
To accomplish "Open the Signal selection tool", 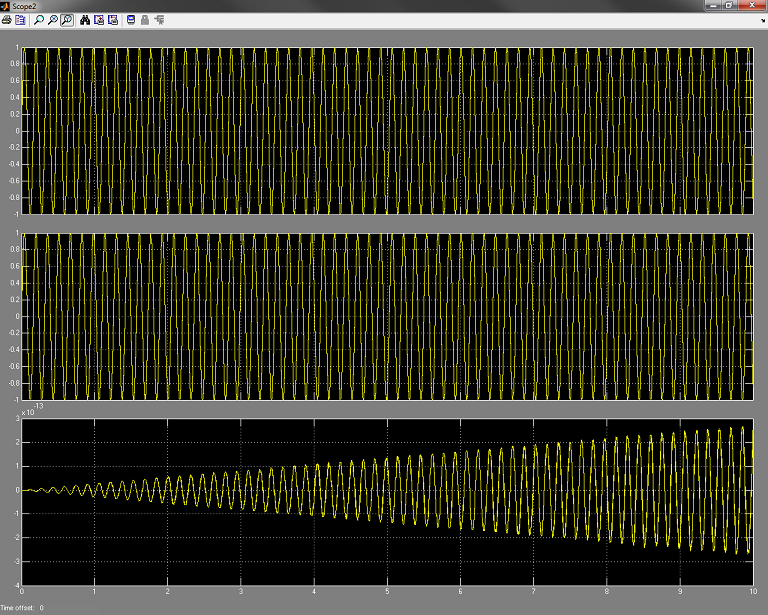I will pos(159,20).
